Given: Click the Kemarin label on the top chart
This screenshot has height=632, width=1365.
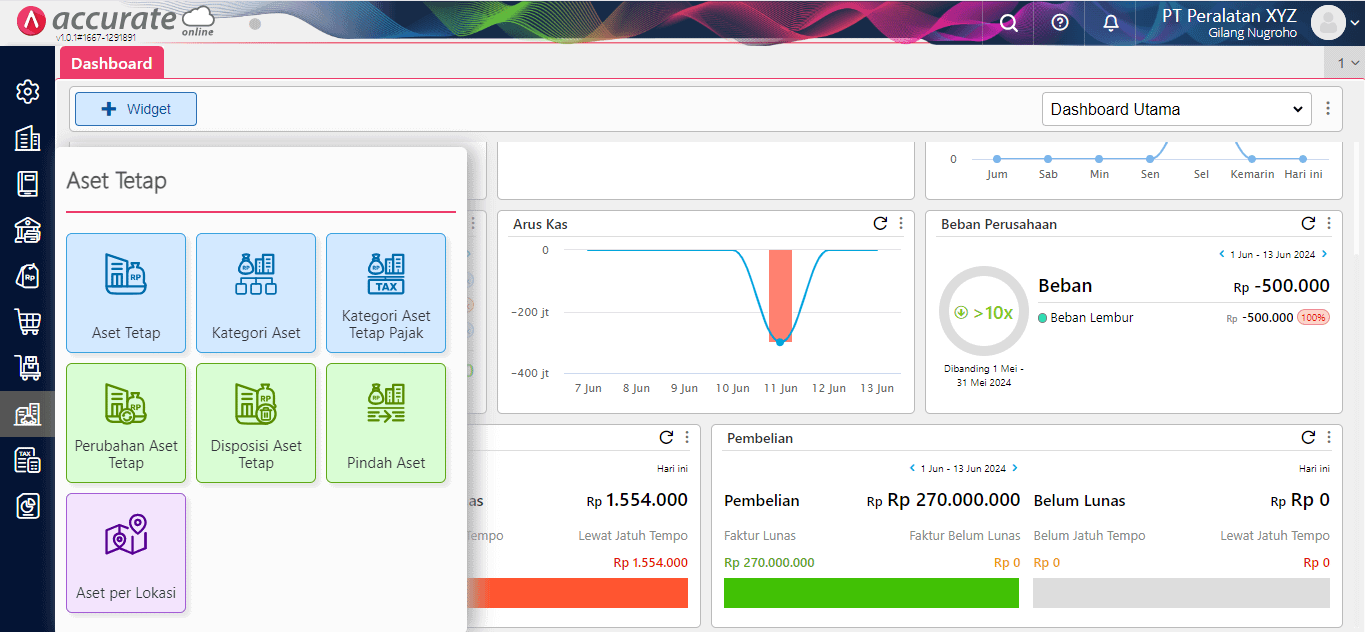Looking at the screenshot, I should point(1253,174).
